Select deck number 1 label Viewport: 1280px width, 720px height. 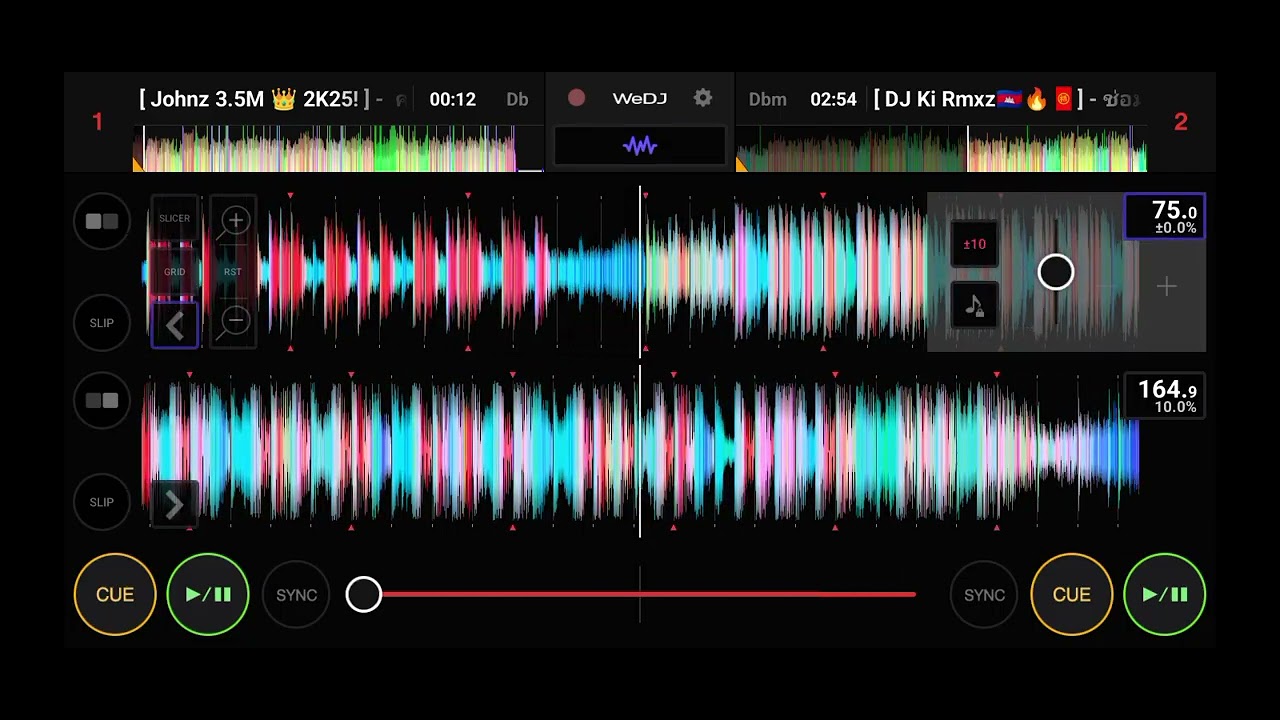(97, 122)
